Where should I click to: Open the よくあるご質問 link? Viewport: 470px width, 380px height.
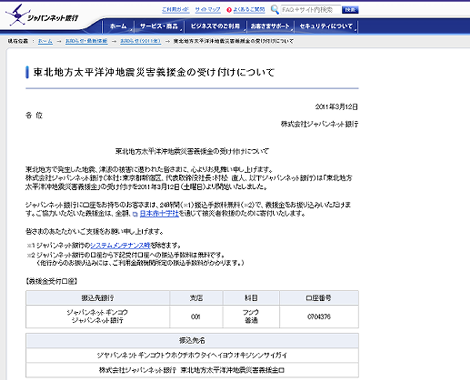[x=249, y=10]
